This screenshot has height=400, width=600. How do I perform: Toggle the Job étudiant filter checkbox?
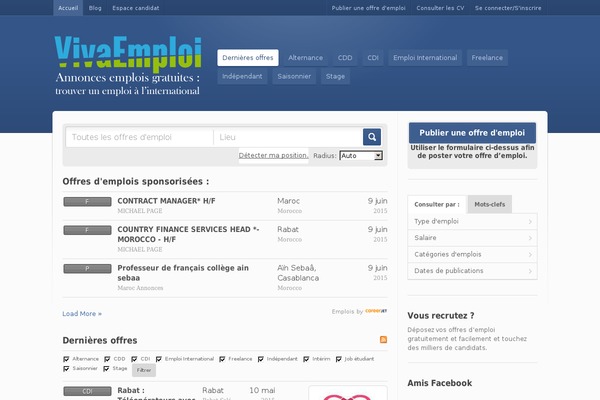[x=338, y=359]
